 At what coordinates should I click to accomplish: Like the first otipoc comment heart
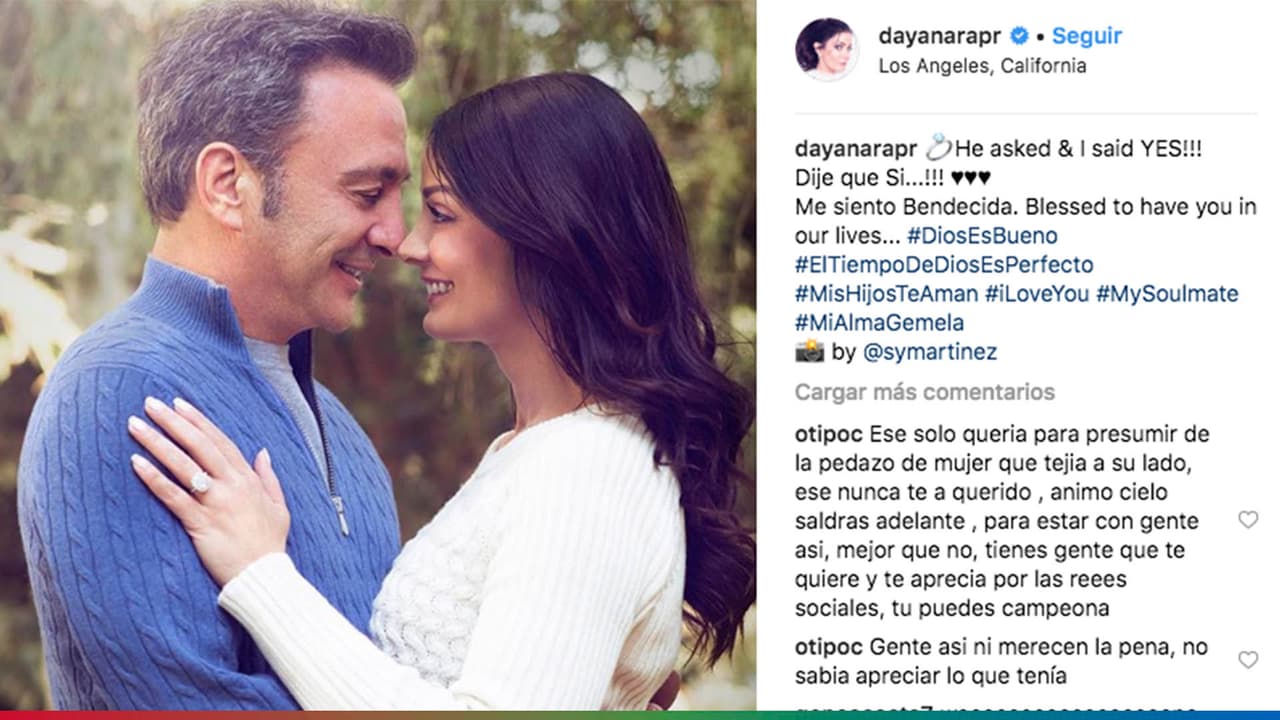pyautogui.click(x=1247, y=519)
